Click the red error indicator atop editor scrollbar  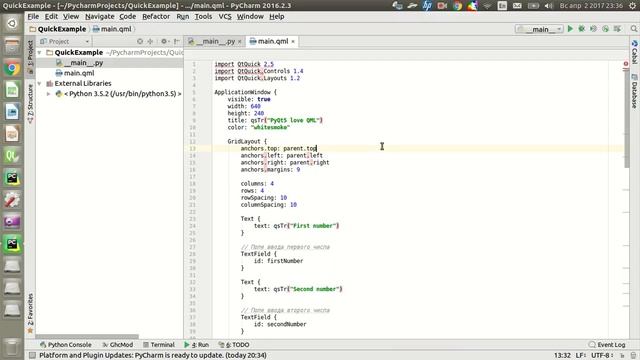tap(626, 64)
